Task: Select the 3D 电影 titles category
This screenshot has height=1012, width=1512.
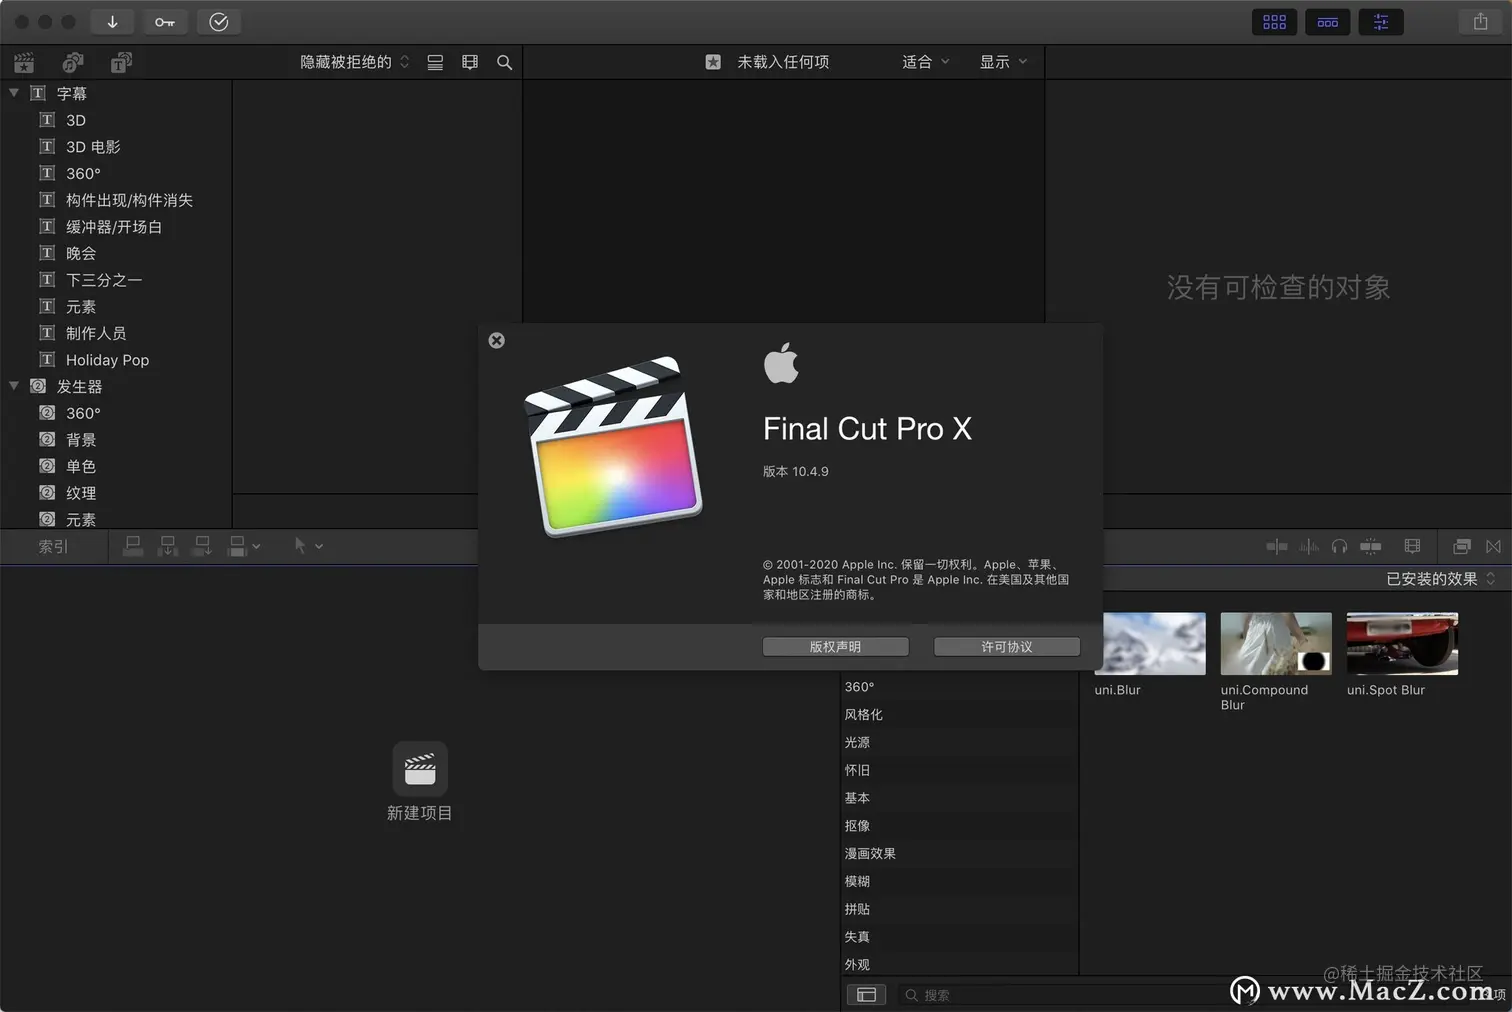Action: 93,147
